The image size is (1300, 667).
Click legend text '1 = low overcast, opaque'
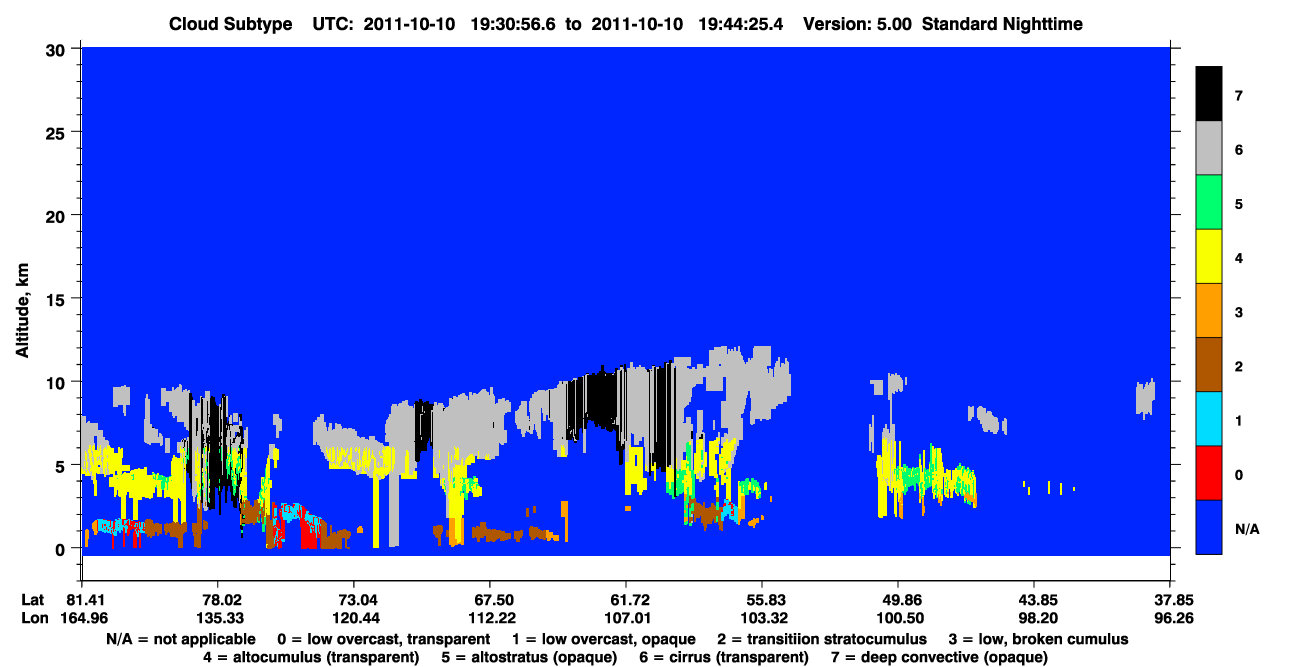(x=604, y=639)
